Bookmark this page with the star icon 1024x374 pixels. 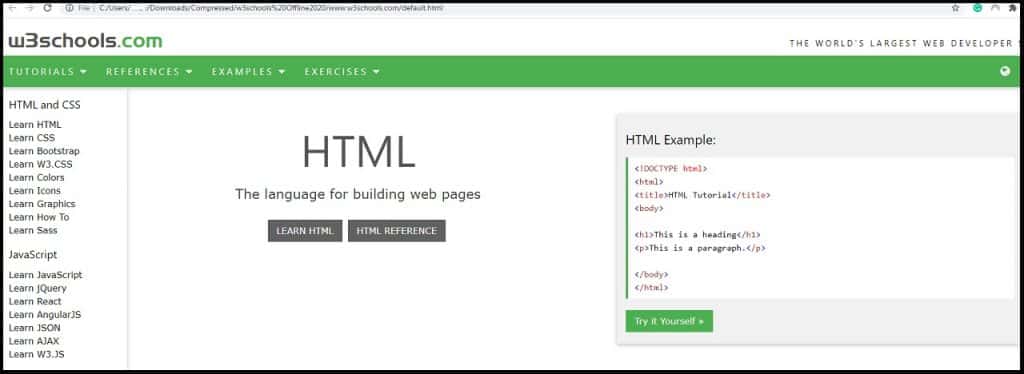[955, 8]
